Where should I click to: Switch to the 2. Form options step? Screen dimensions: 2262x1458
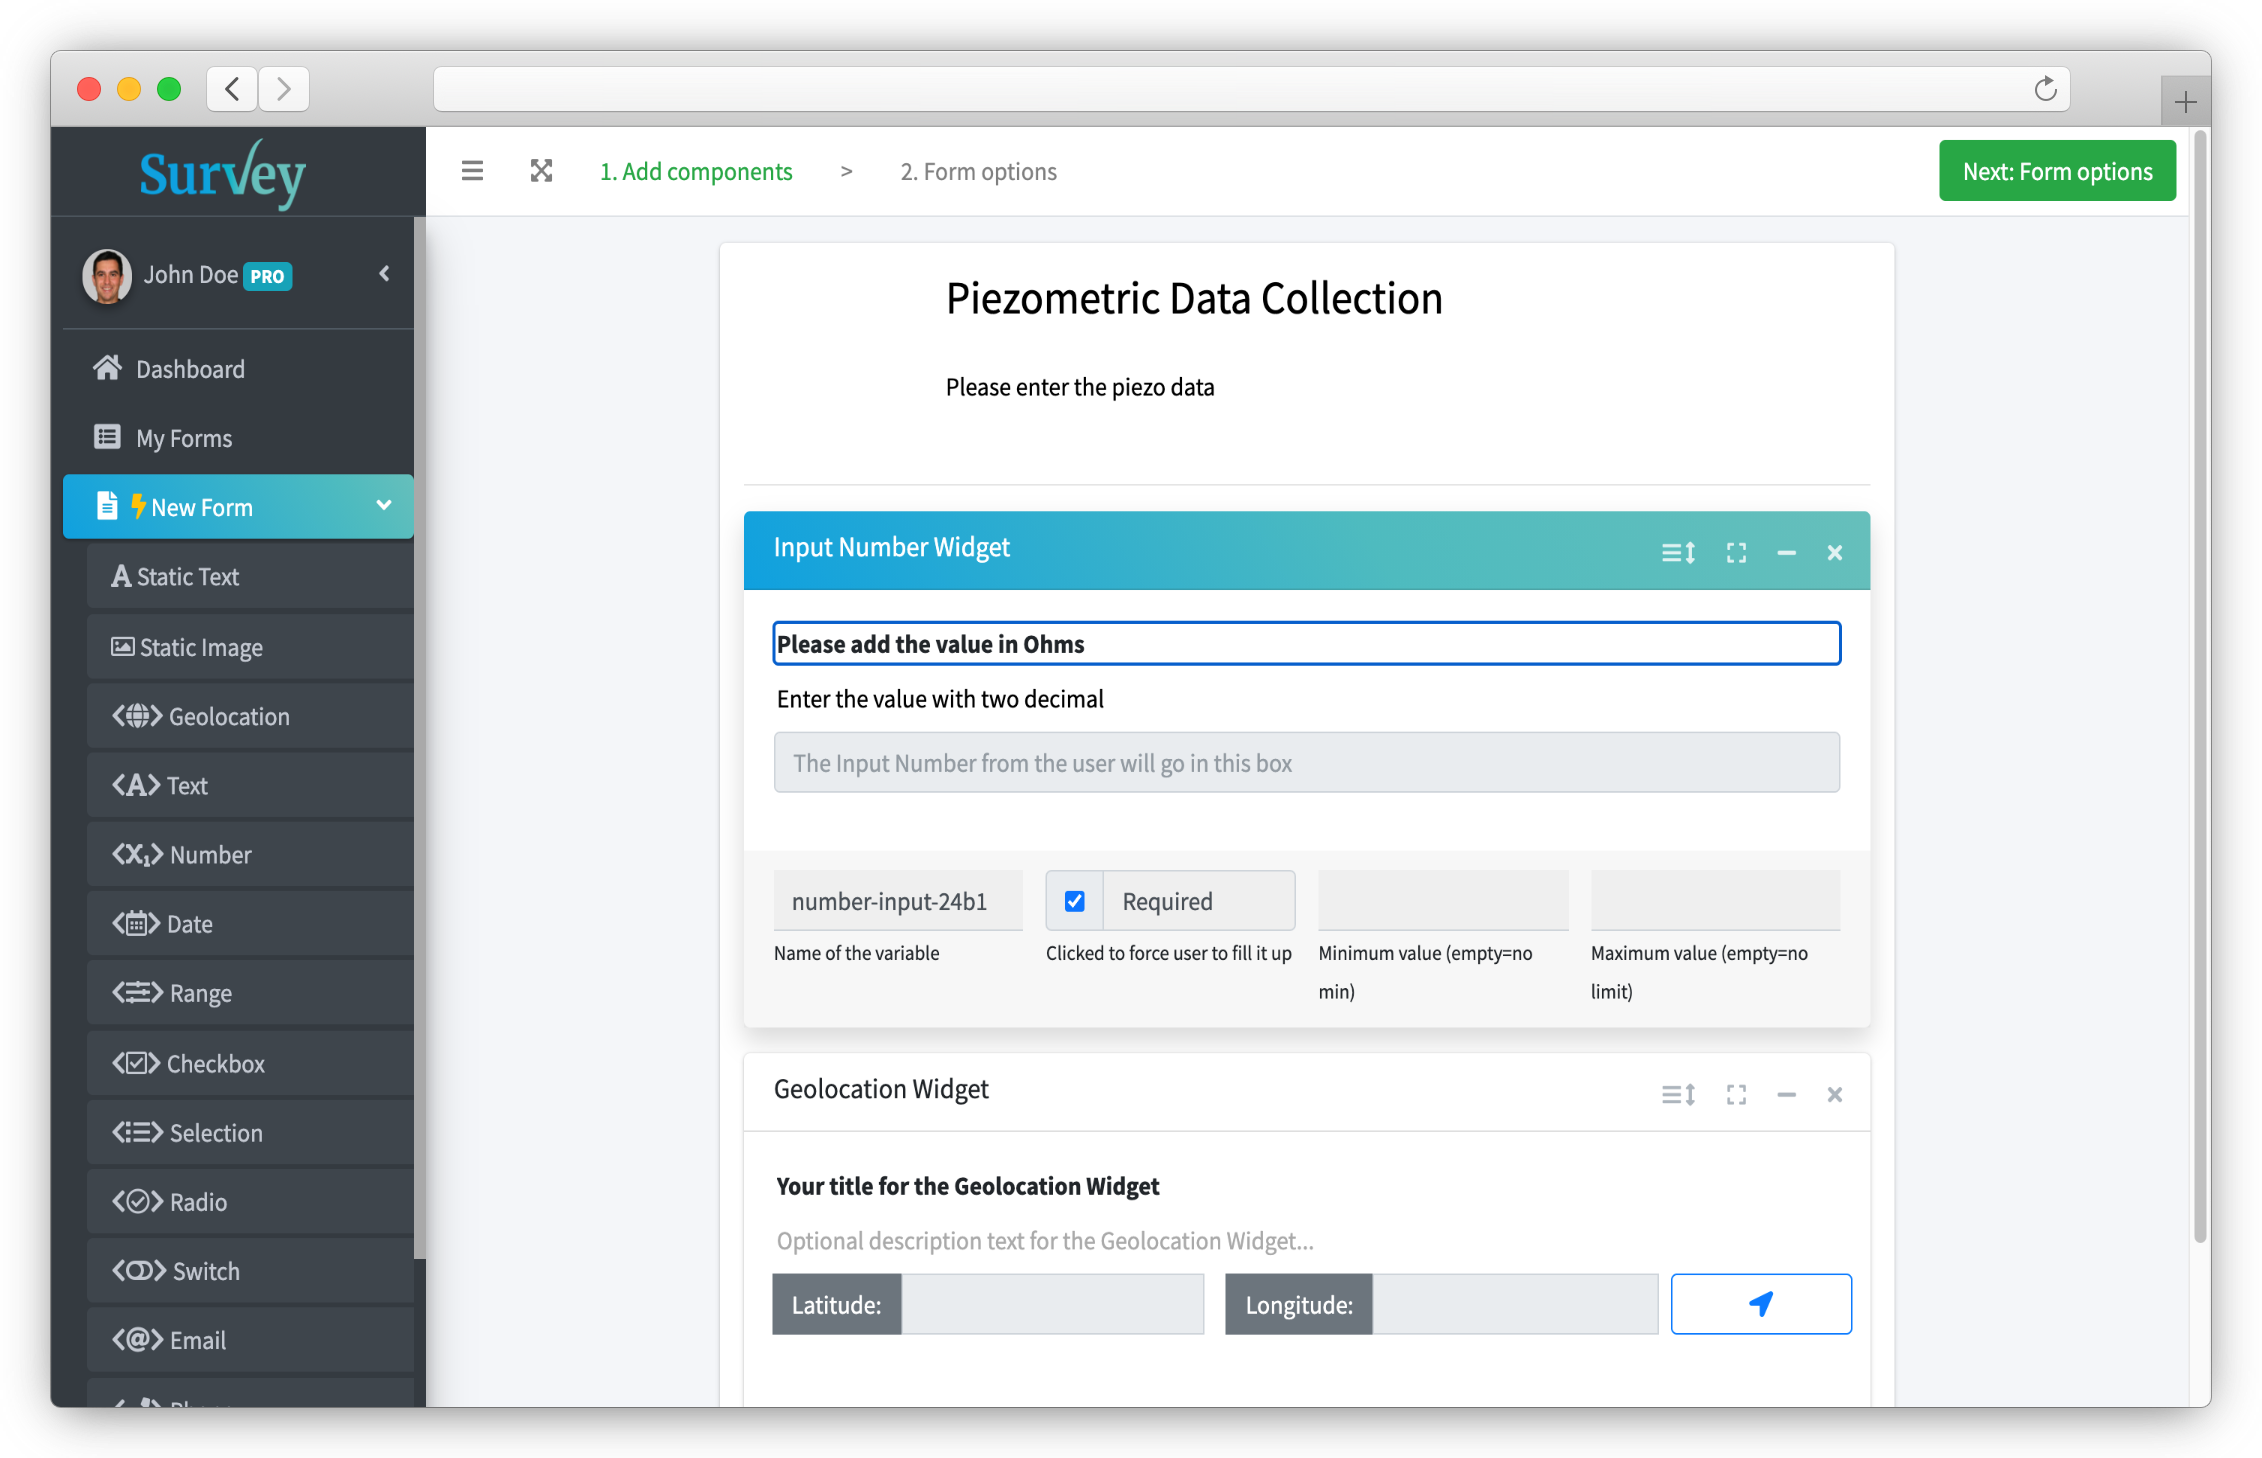click(978, 171)
